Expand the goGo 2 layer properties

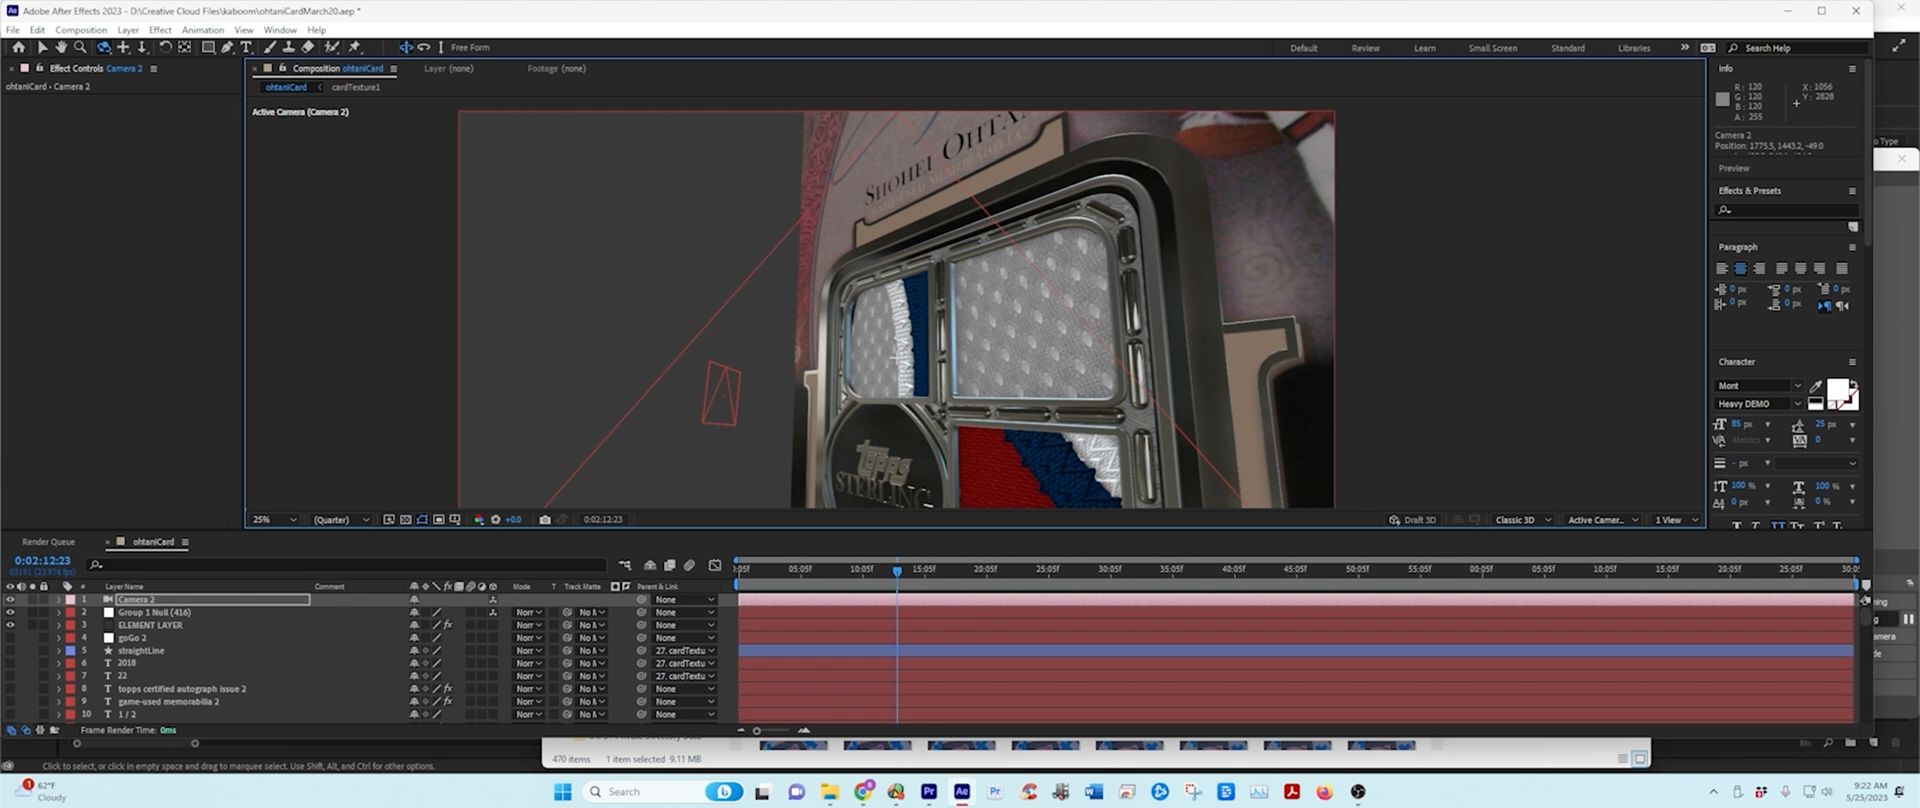coord(58,638)
